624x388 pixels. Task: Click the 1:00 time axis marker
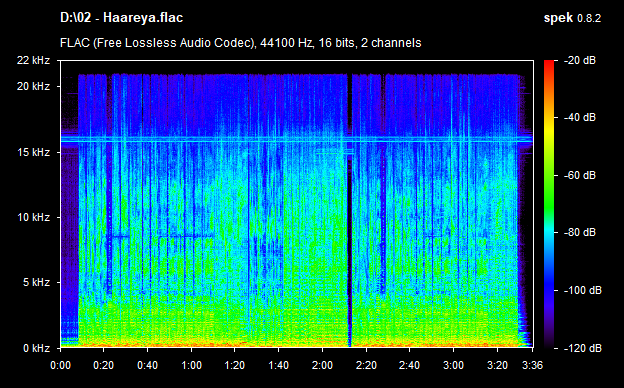(191, 365)
